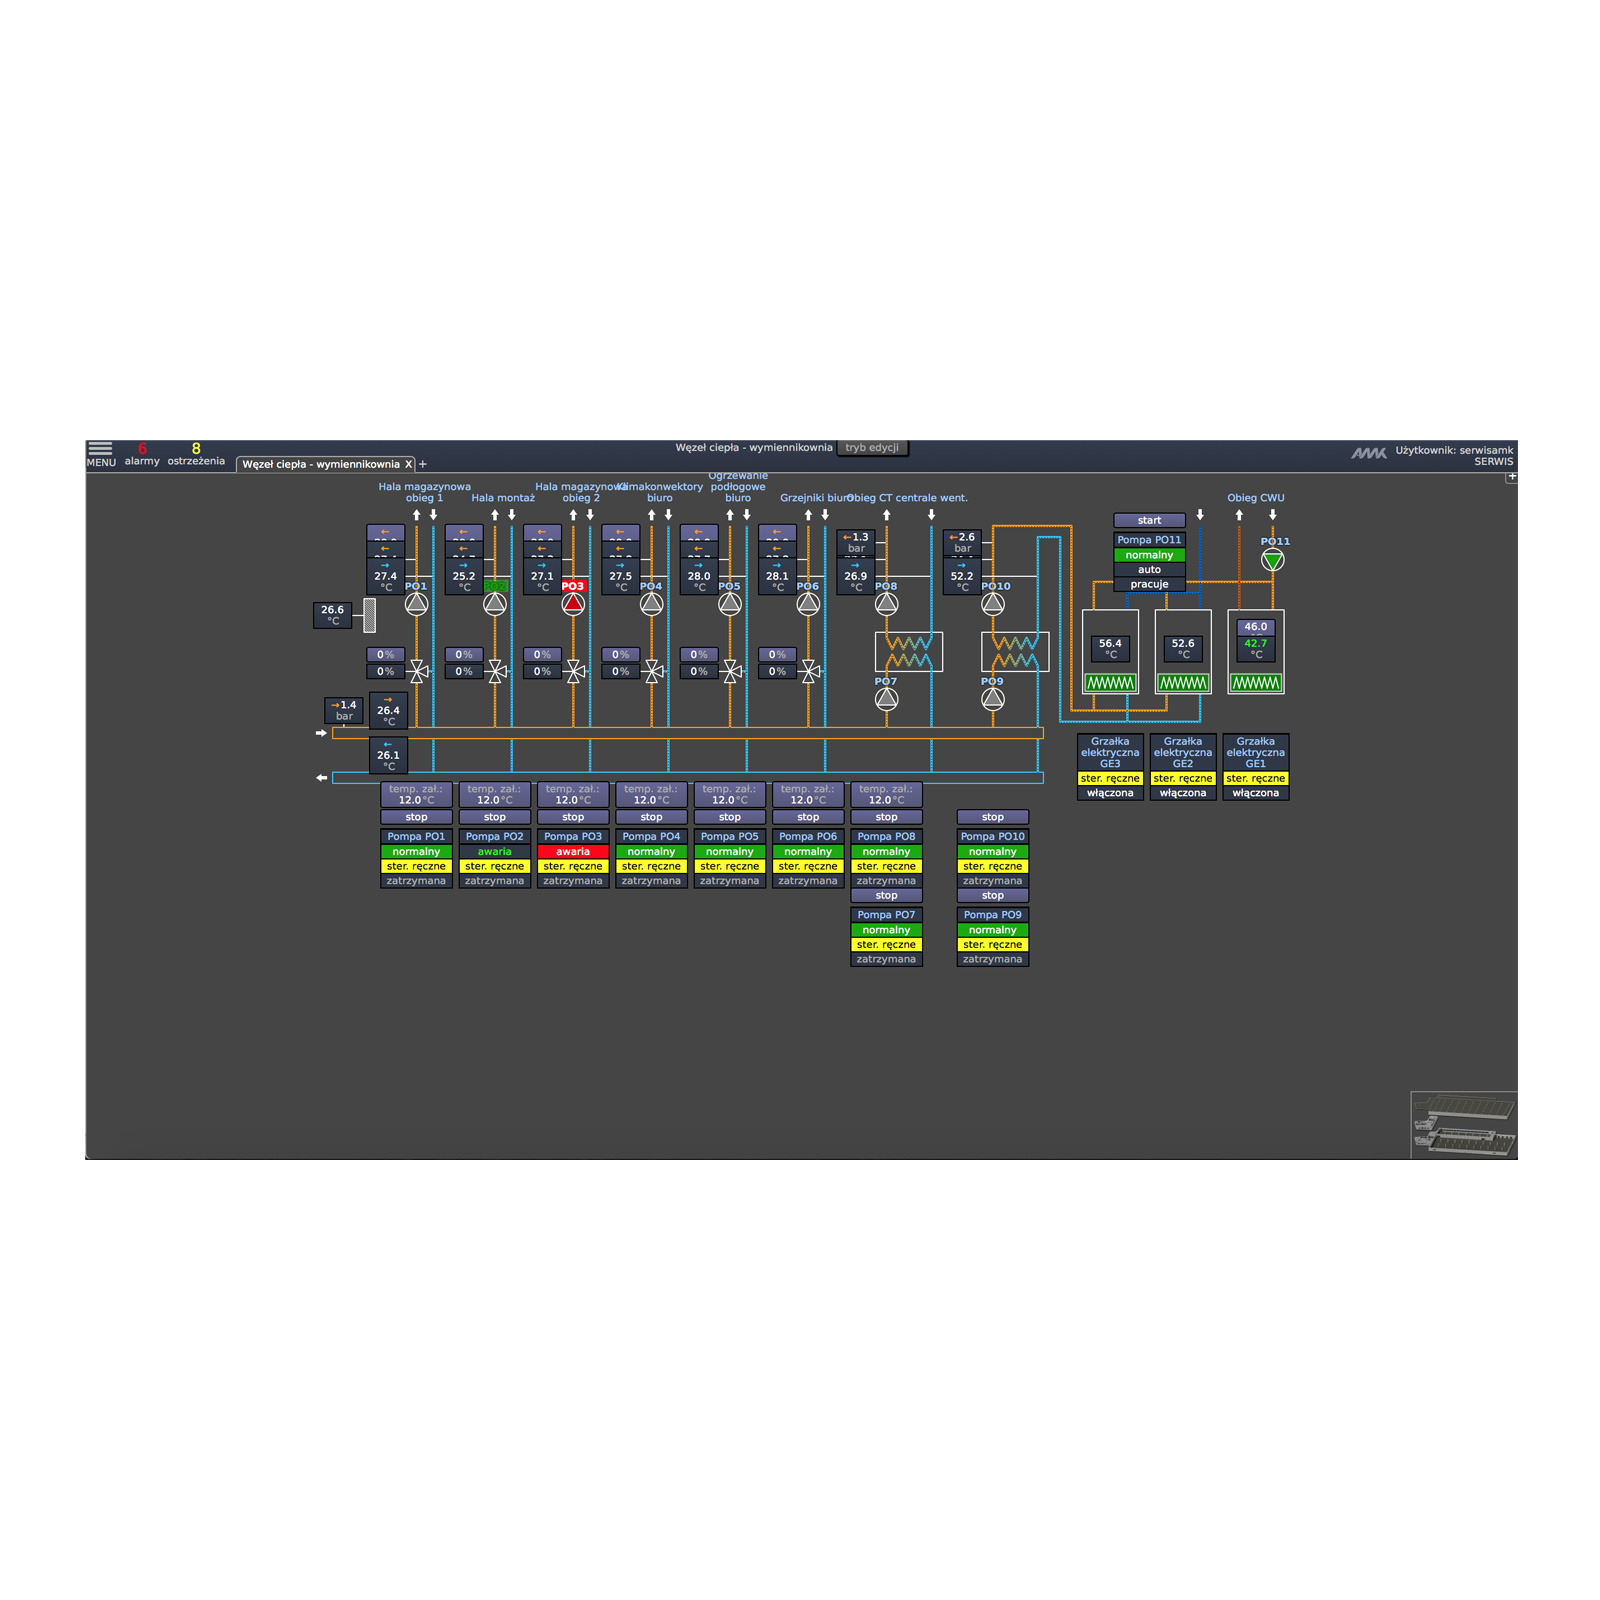Click stop button above Pompa PO1

(x=416, y=817)
